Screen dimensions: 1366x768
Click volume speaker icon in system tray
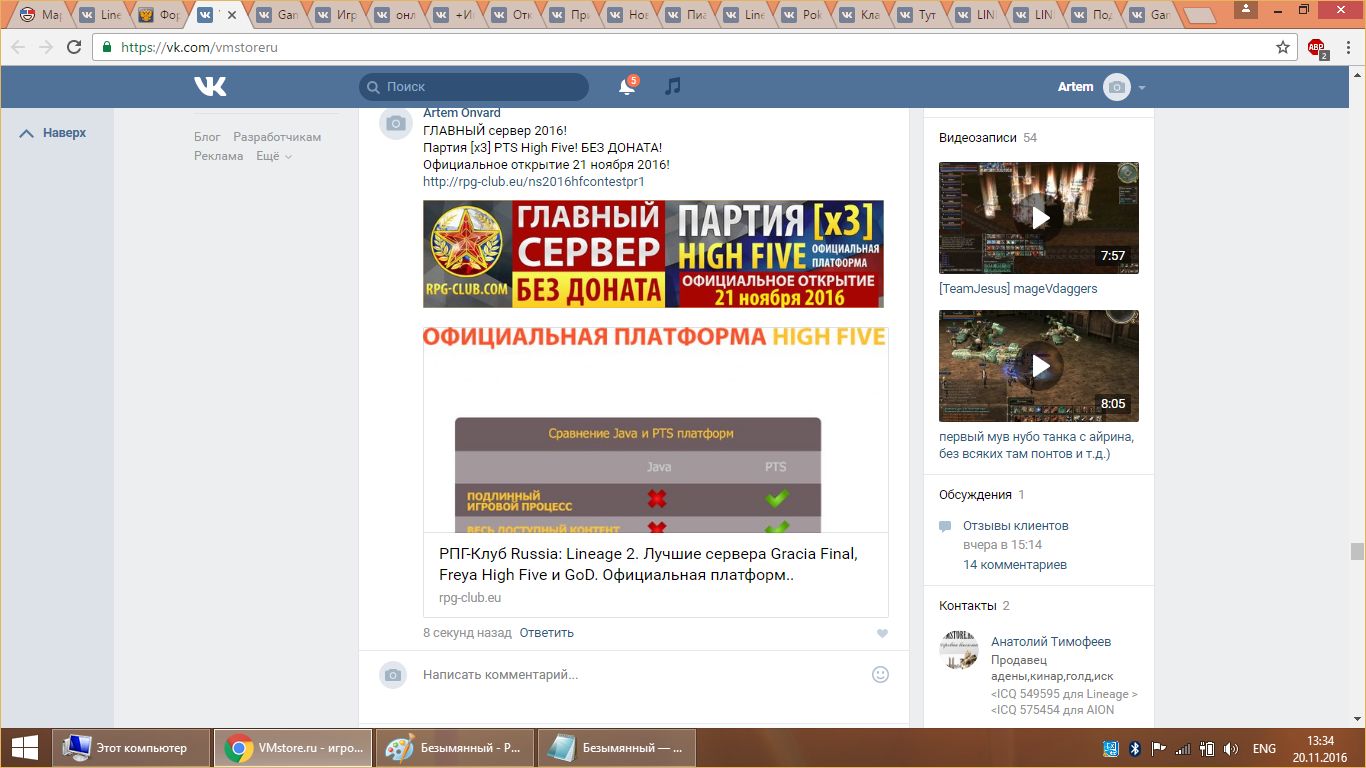[x=1230, y=748]
